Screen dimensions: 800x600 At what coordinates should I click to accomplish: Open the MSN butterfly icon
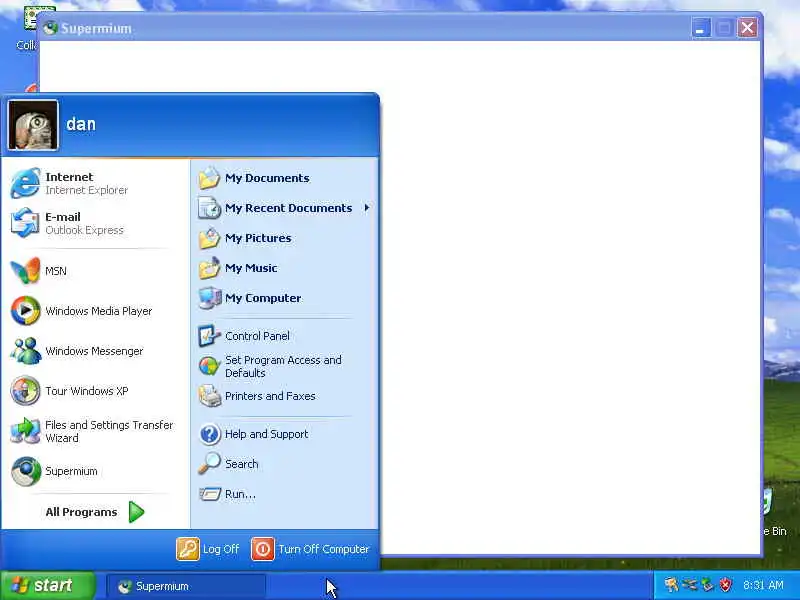click(x=26, y=271)
